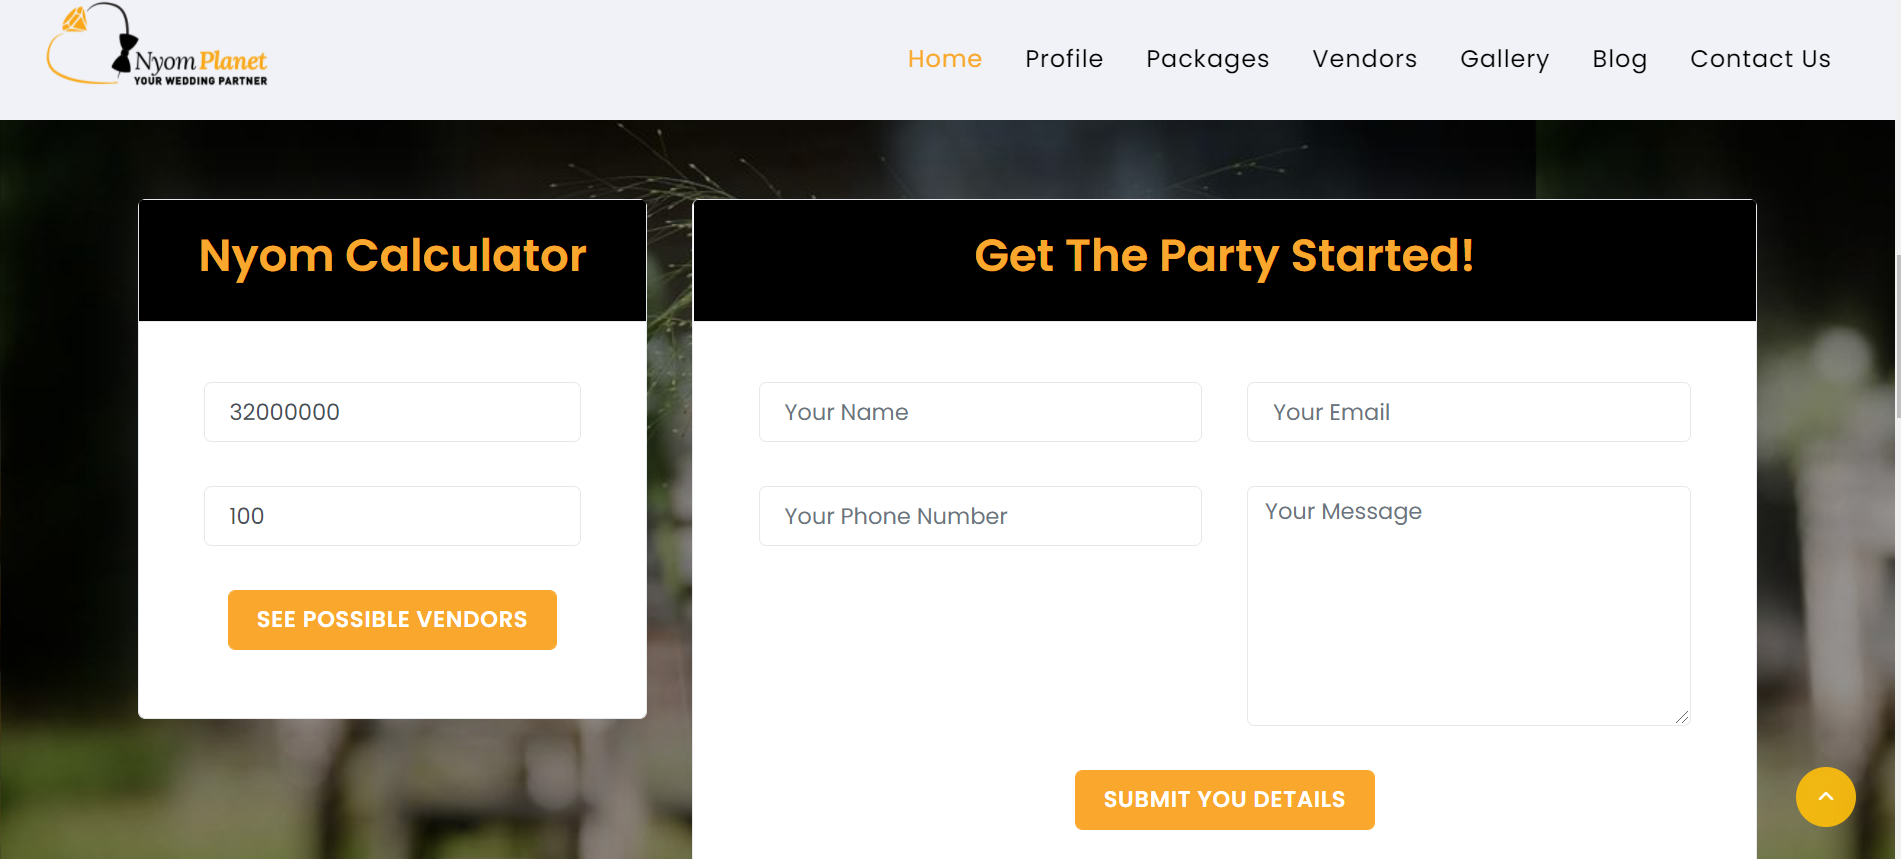Click inside the Your Message textarea
This screenshot has width=1901, height=859.
(1468, 606)
